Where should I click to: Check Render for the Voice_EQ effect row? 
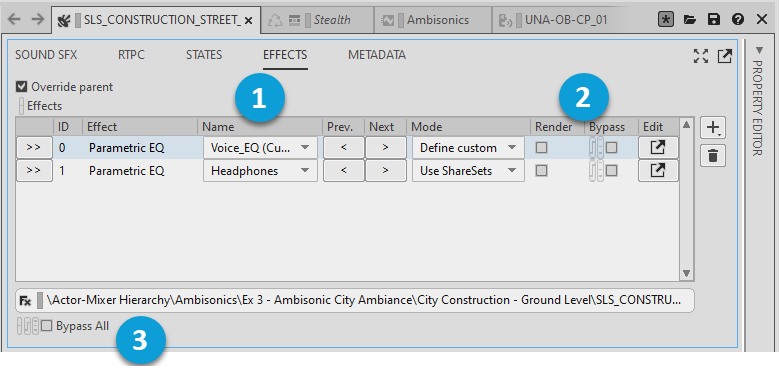tap(541, 147)
